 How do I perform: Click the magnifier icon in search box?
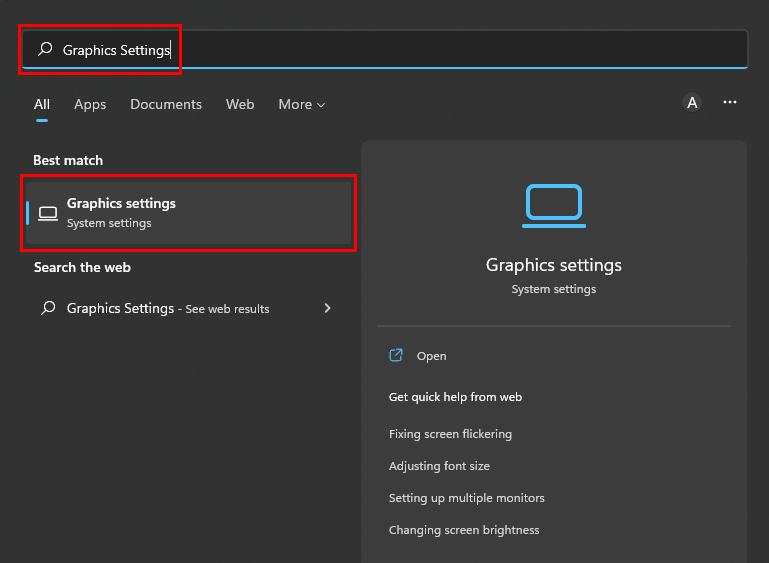click(x=45, y=49)
